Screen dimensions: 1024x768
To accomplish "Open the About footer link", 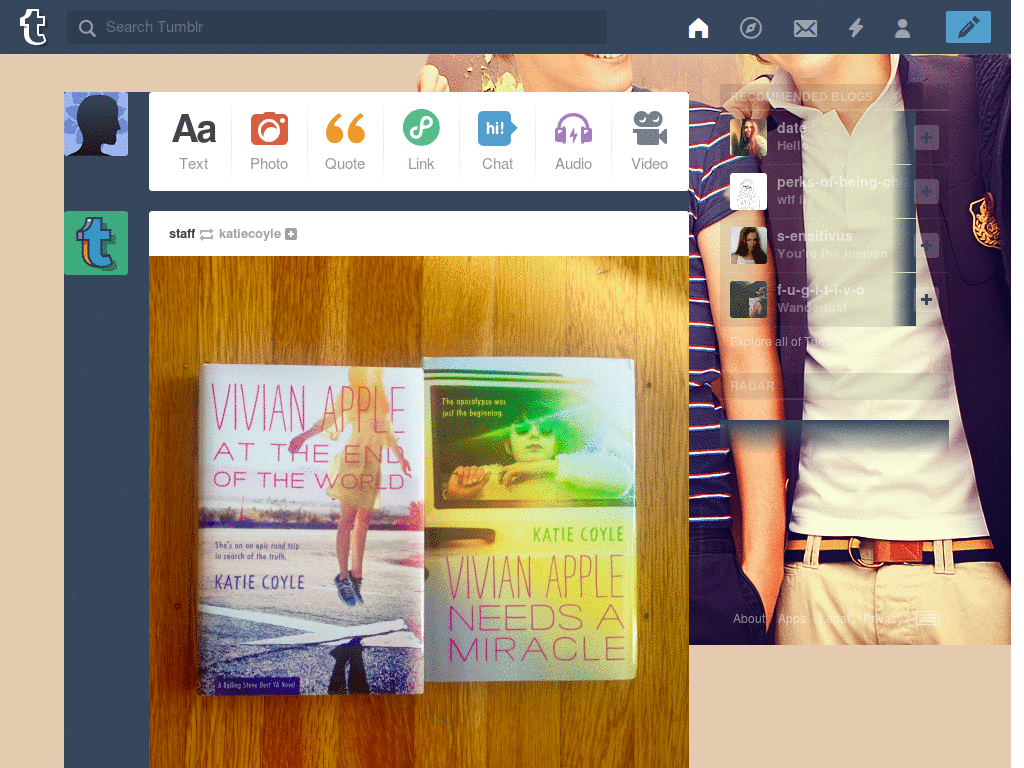I will tap(748, 618).
